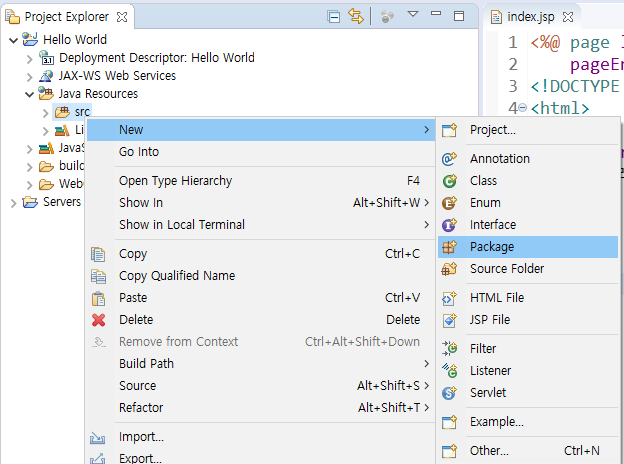The height and width of the screenshot is (464, 624).
Task: Click the purple Interface icon
Action: 449,225
